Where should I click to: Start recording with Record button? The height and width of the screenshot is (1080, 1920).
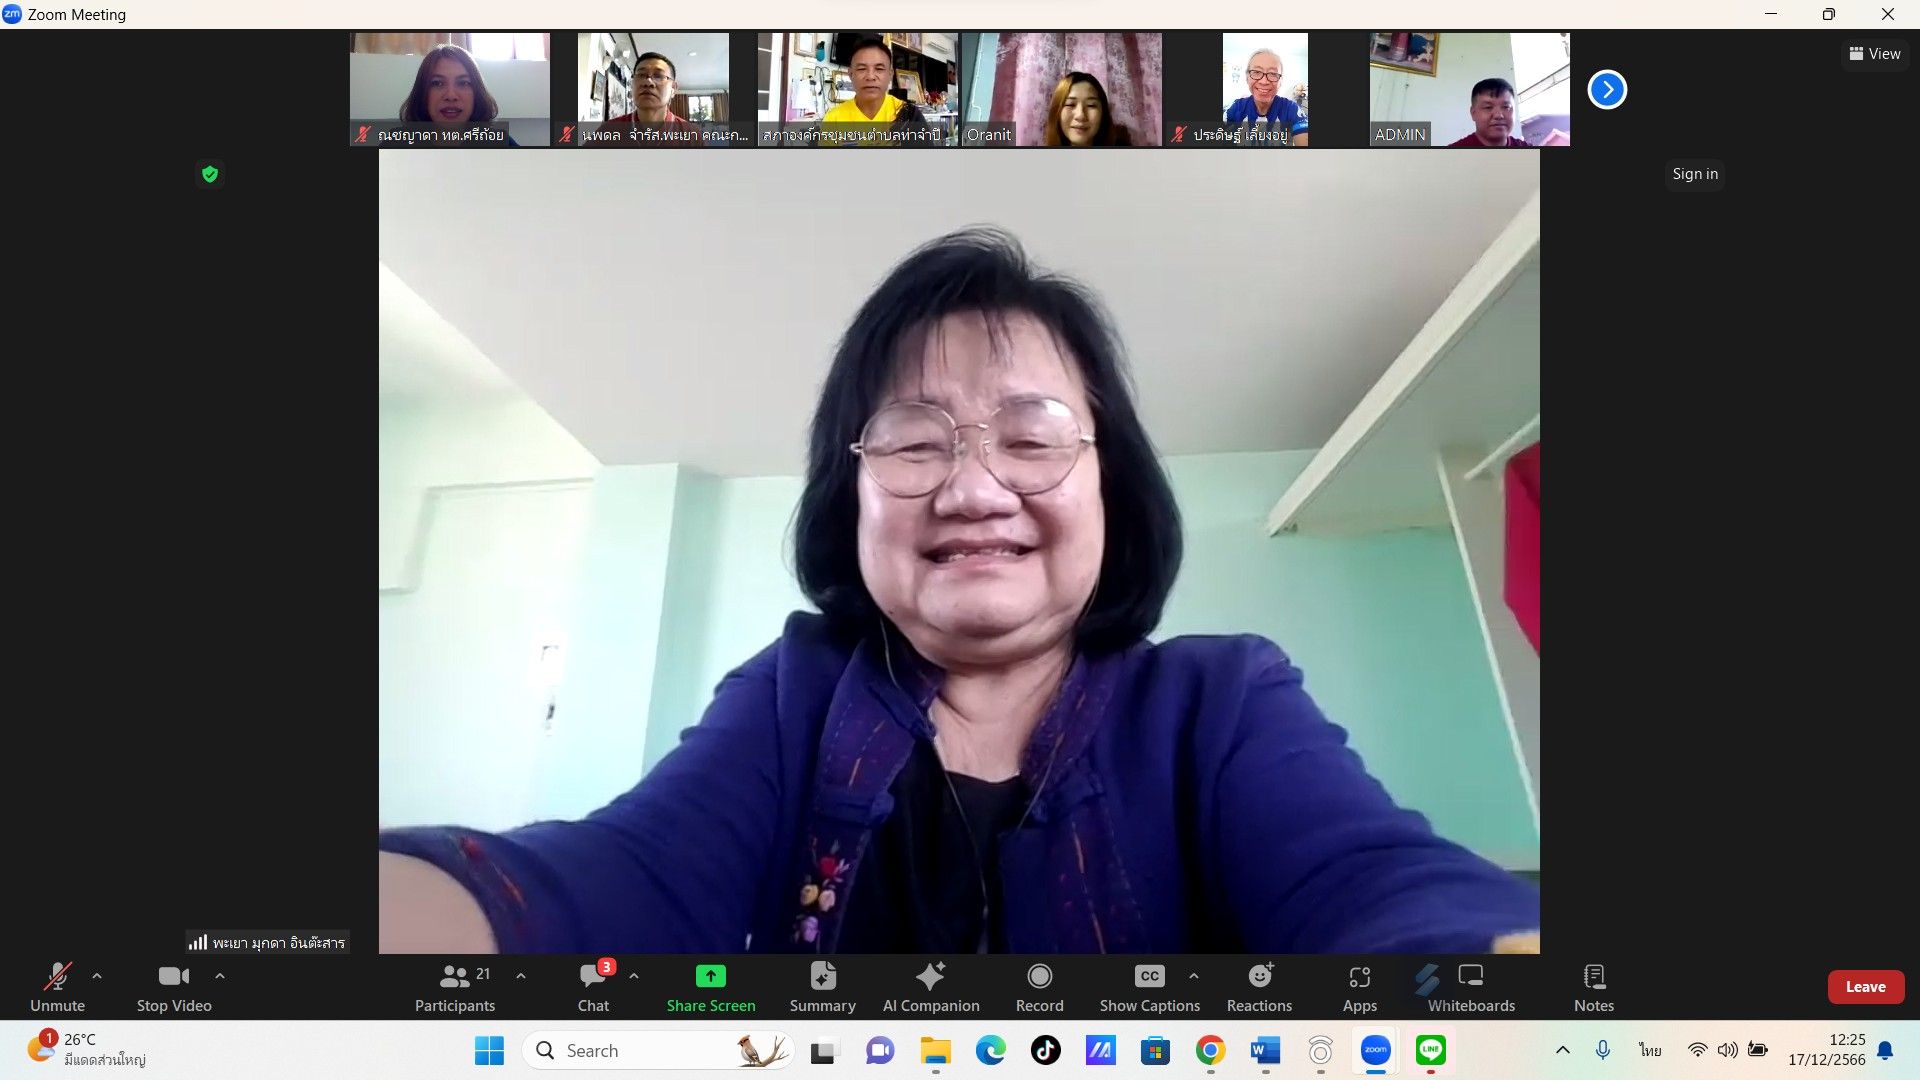1039,977
